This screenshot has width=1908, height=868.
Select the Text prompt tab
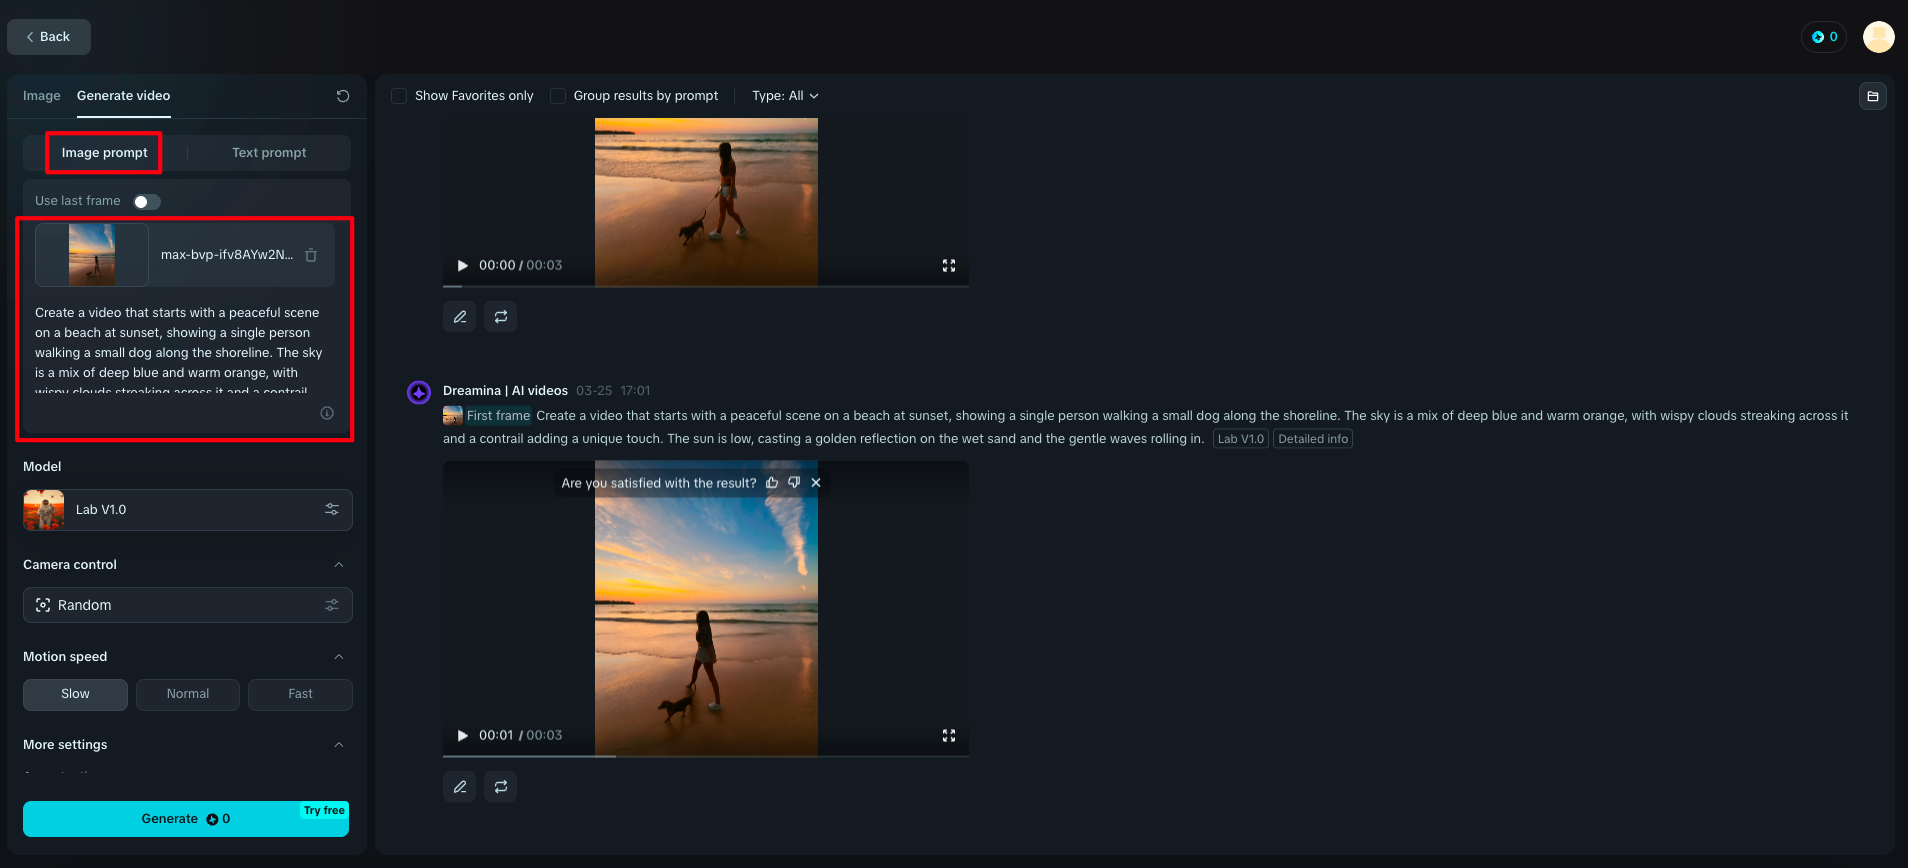[269, 153]
